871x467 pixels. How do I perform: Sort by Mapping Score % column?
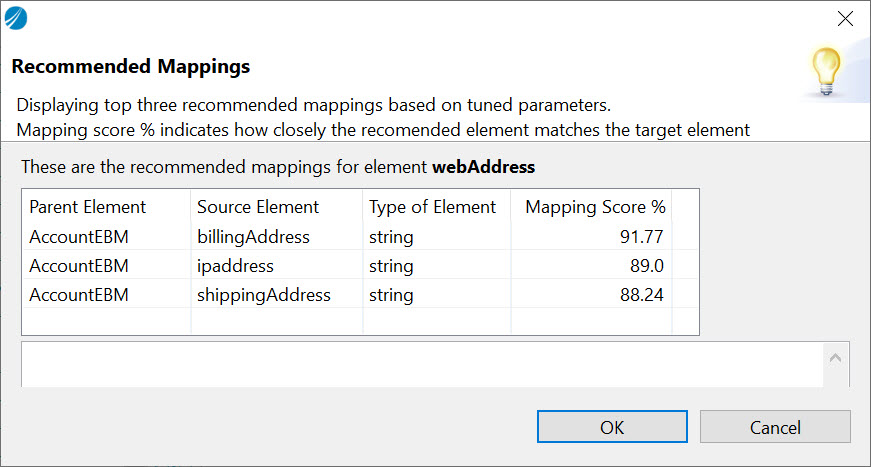[x=595, y=207]
